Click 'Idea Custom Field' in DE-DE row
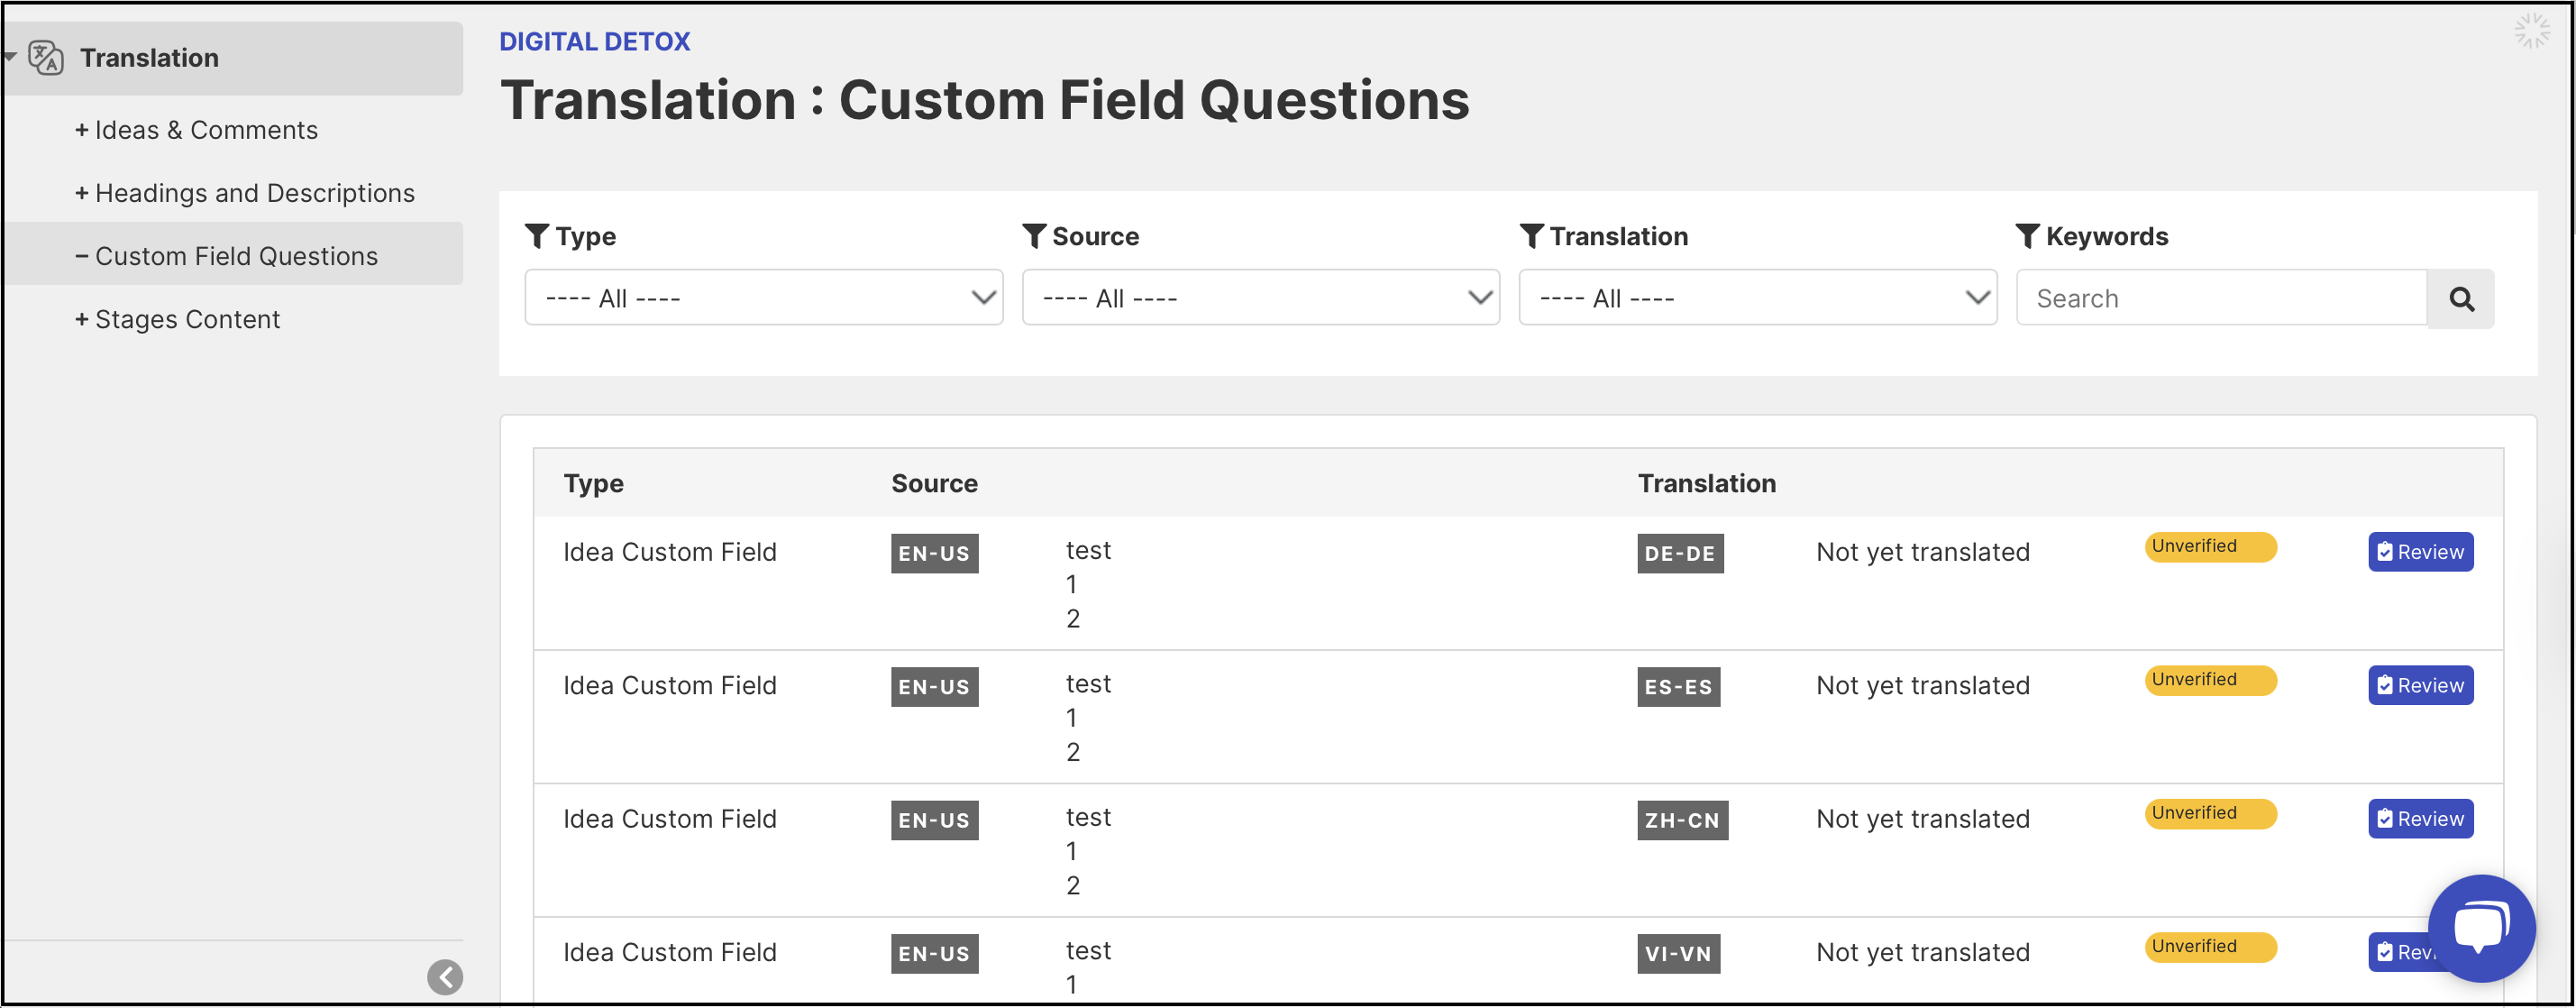 click(669, 552)
